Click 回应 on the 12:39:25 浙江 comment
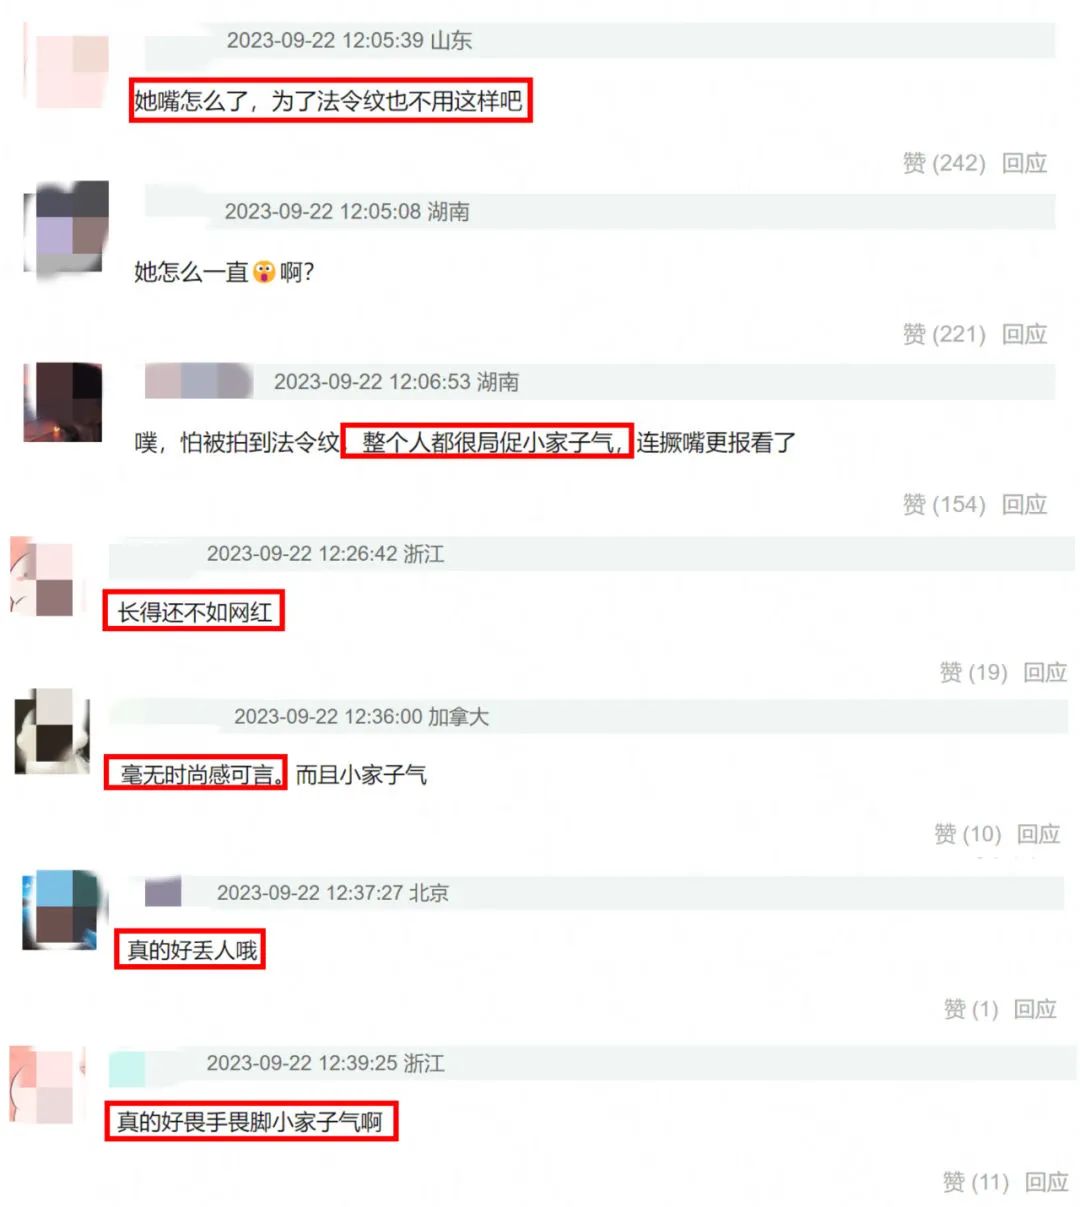Screen dimensions: 1080x1207 click(x=1047, y=1182)
